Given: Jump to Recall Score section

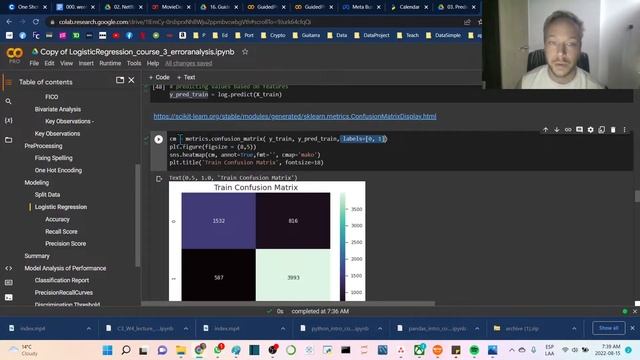Looking at the screenshot, I should [x=61, y=231].
